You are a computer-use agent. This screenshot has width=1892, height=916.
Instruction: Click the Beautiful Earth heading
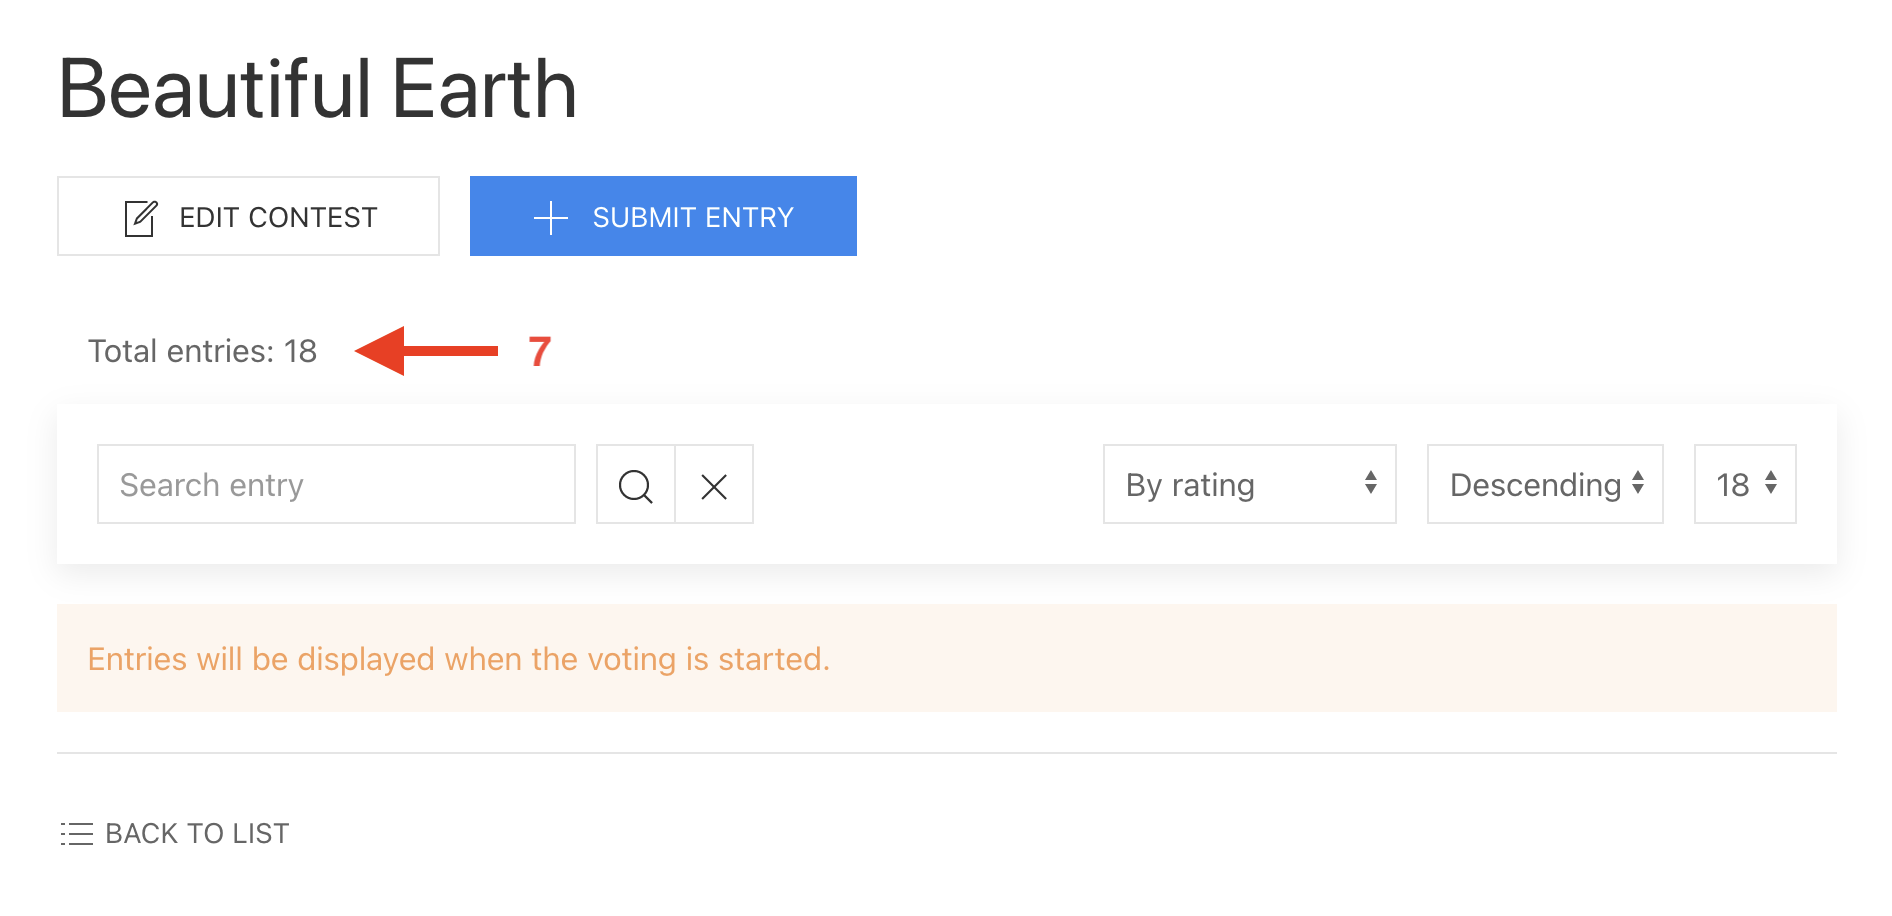[x=318, y=90]
